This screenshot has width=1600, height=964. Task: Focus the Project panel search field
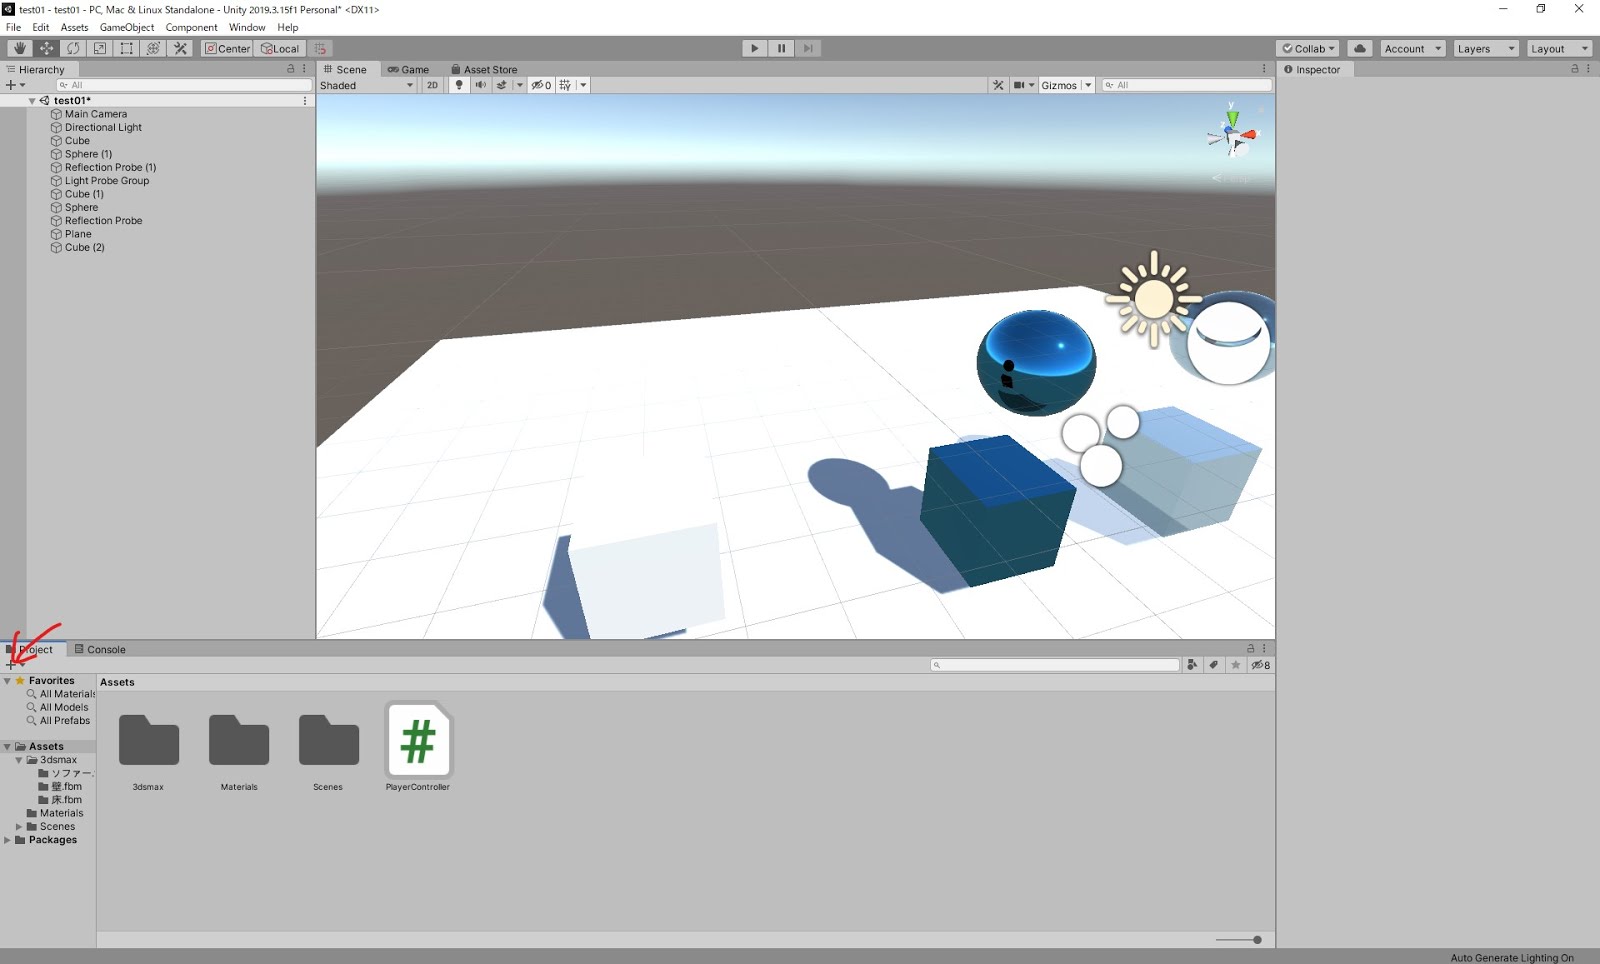pos(1055,665)
